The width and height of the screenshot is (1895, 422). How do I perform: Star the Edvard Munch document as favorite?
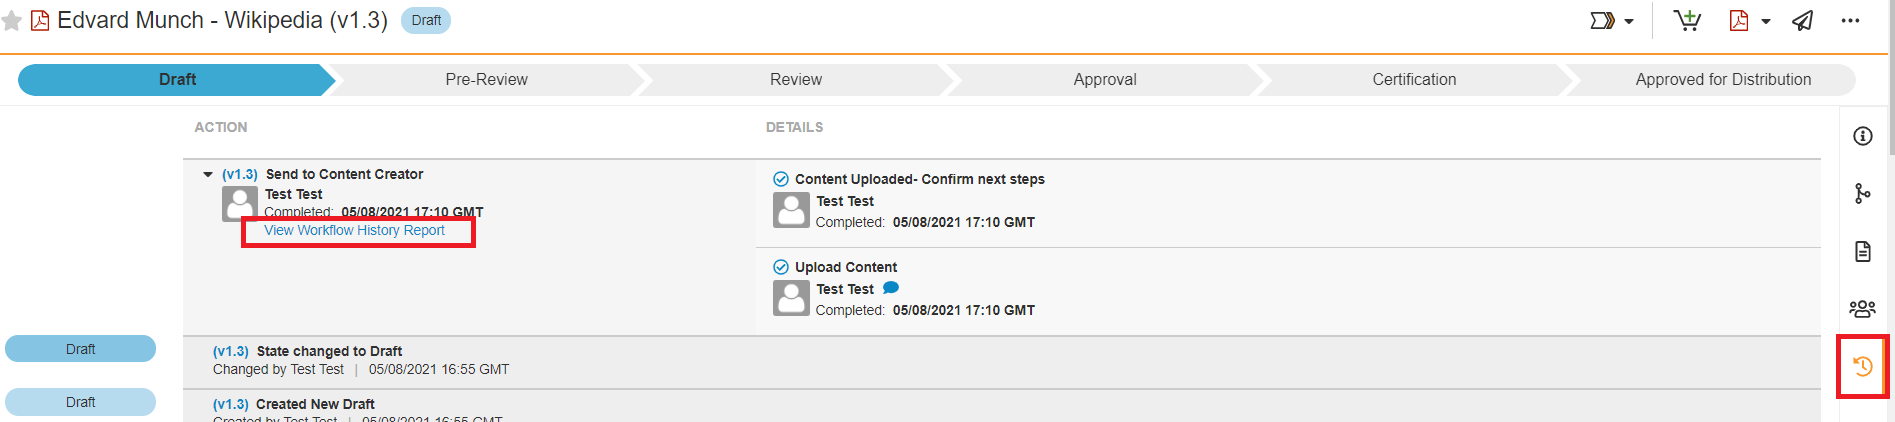pyautogui.click(x=12, y=21)
